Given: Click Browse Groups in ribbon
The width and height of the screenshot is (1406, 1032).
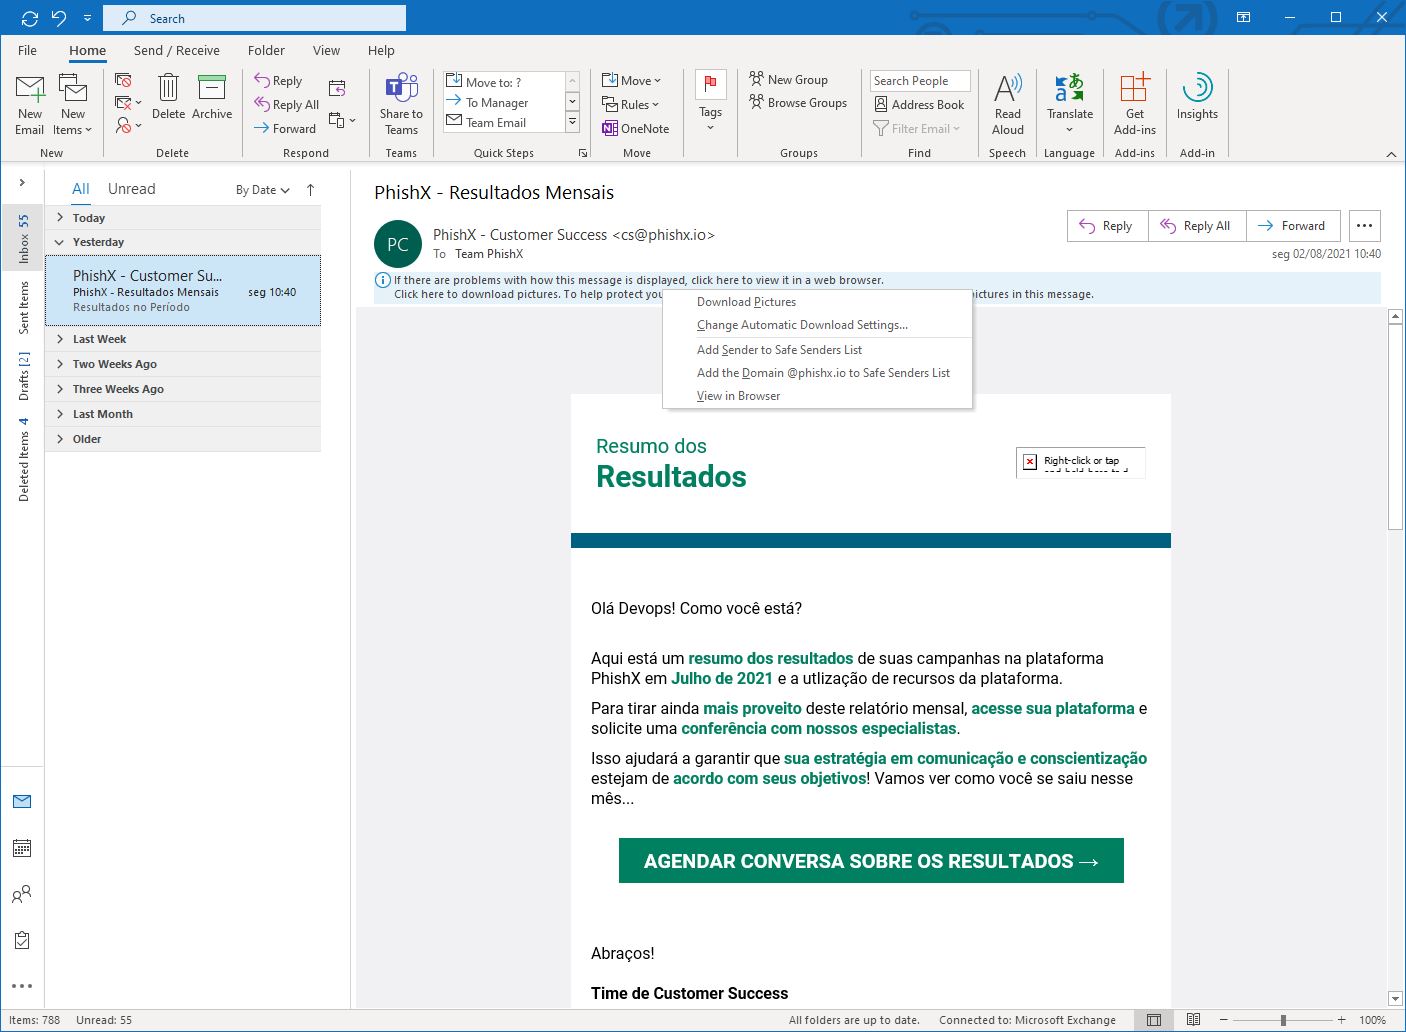Looking at the screenshot, I should (798, 102).
